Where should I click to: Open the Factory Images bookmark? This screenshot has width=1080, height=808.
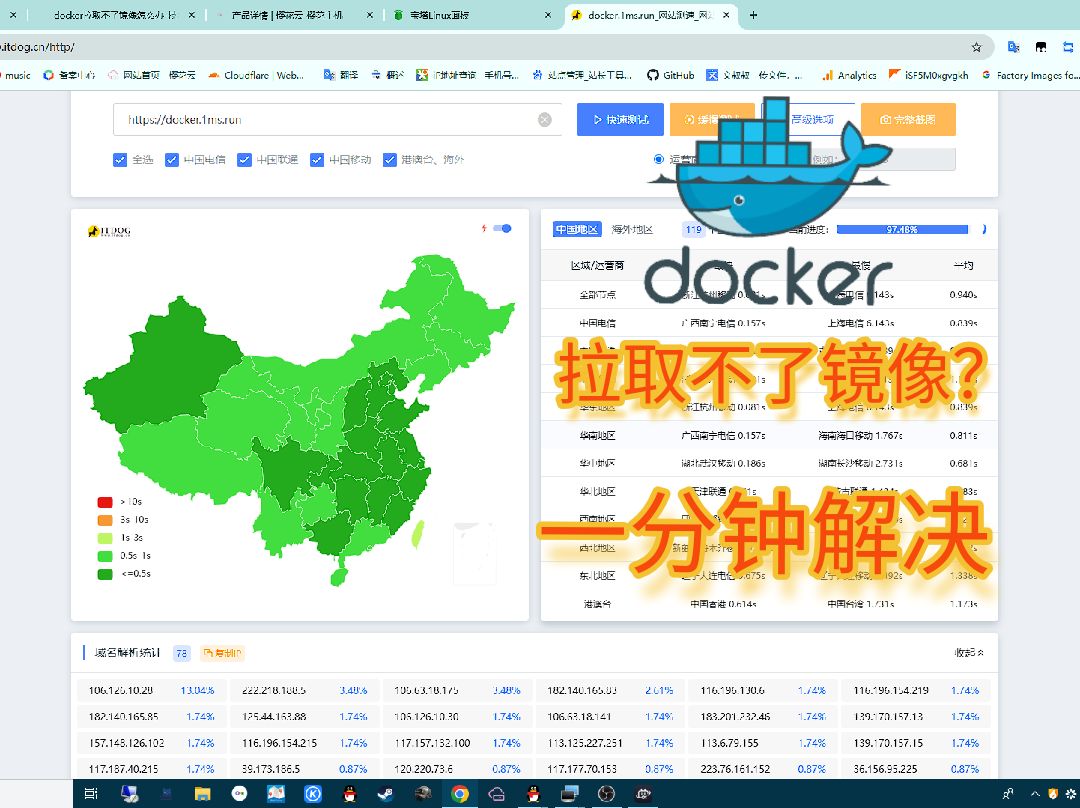tap(1029, 75)
